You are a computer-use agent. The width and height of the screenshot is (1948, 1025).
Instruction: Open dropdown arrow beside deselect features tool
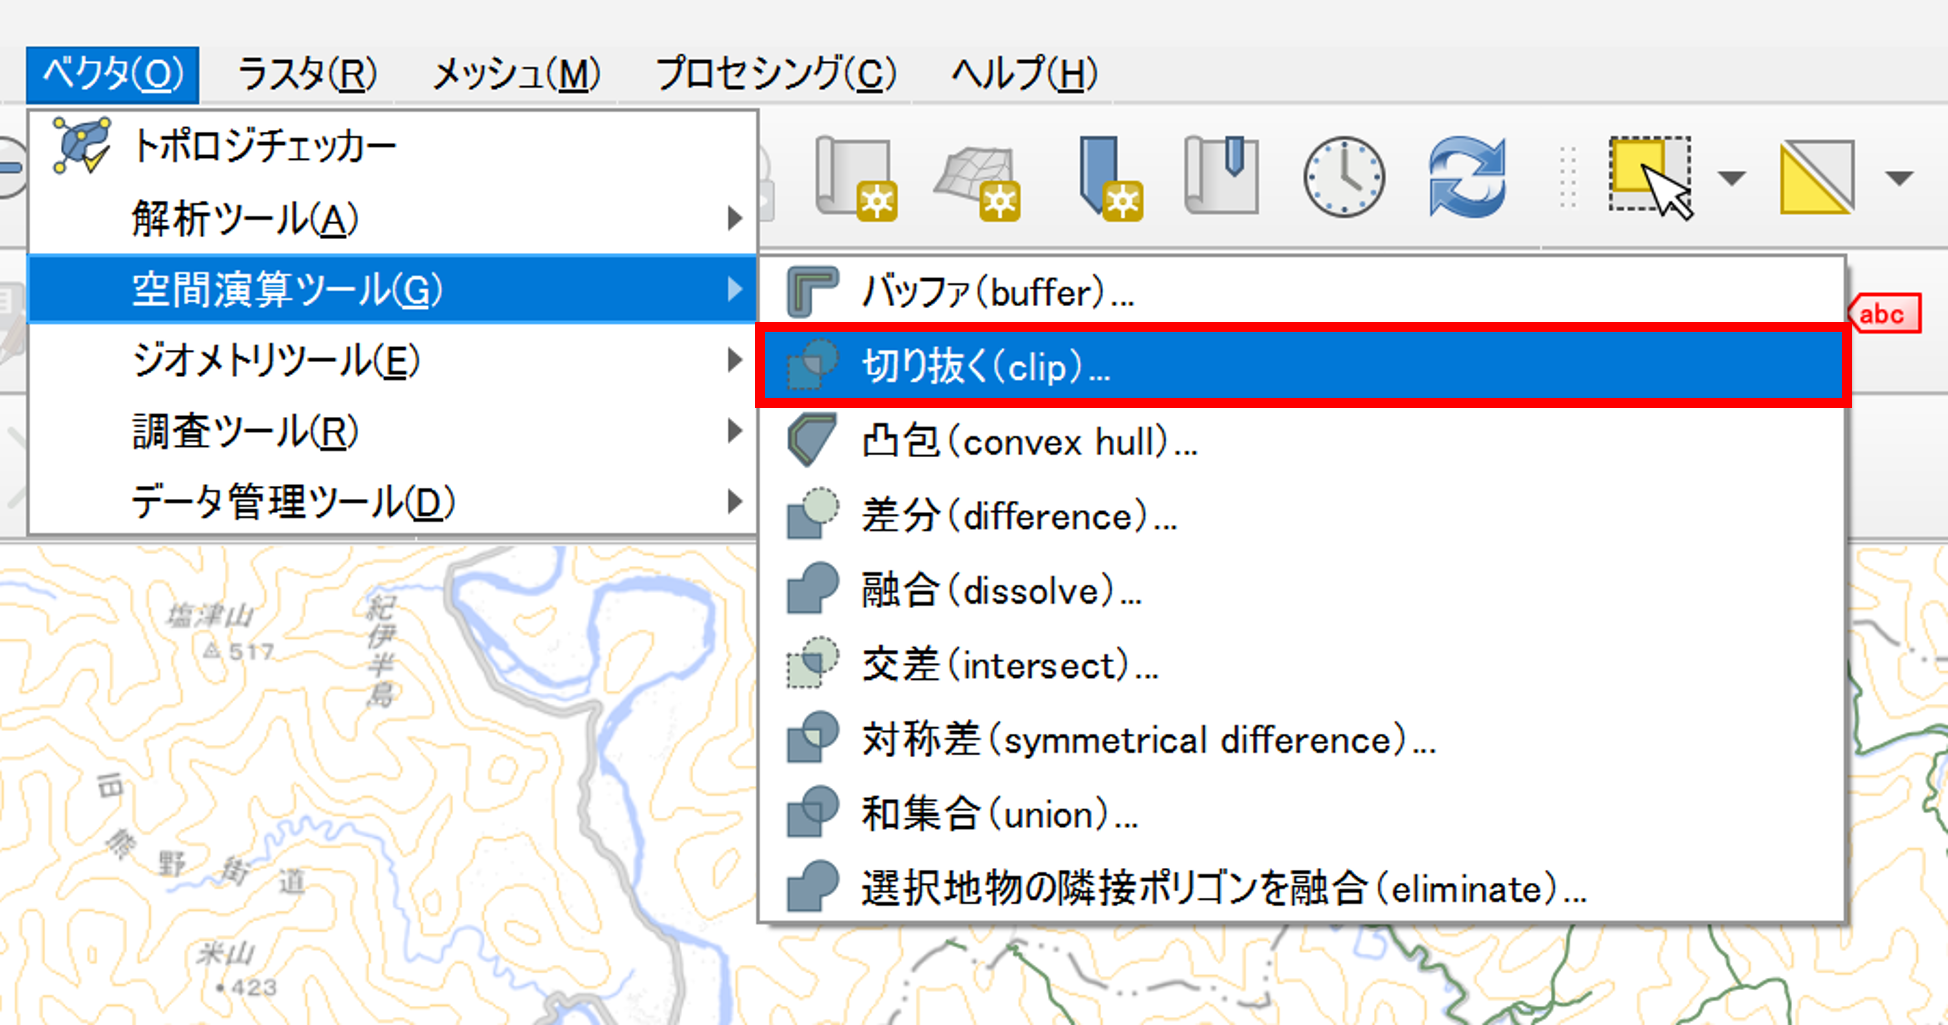(x=1898, y=179)
